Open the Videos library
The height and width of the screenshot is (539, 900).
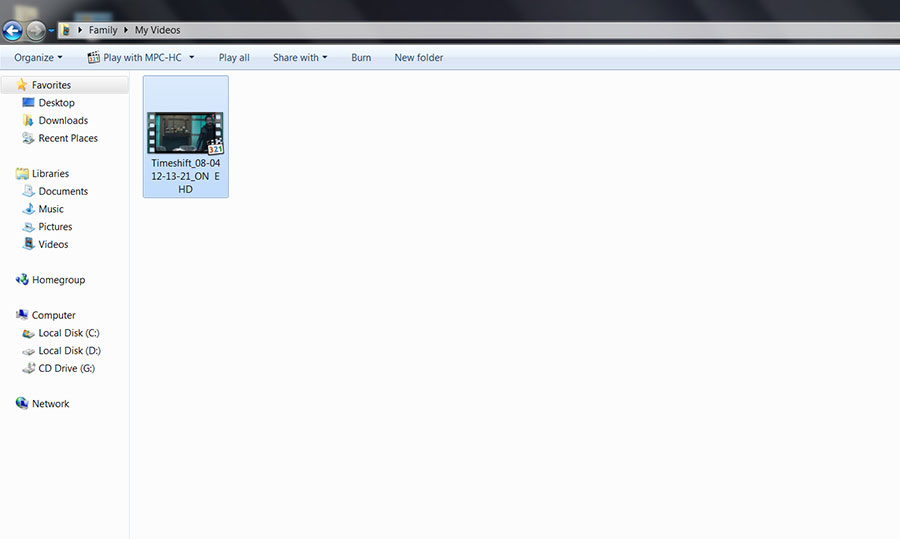[53, 245]
